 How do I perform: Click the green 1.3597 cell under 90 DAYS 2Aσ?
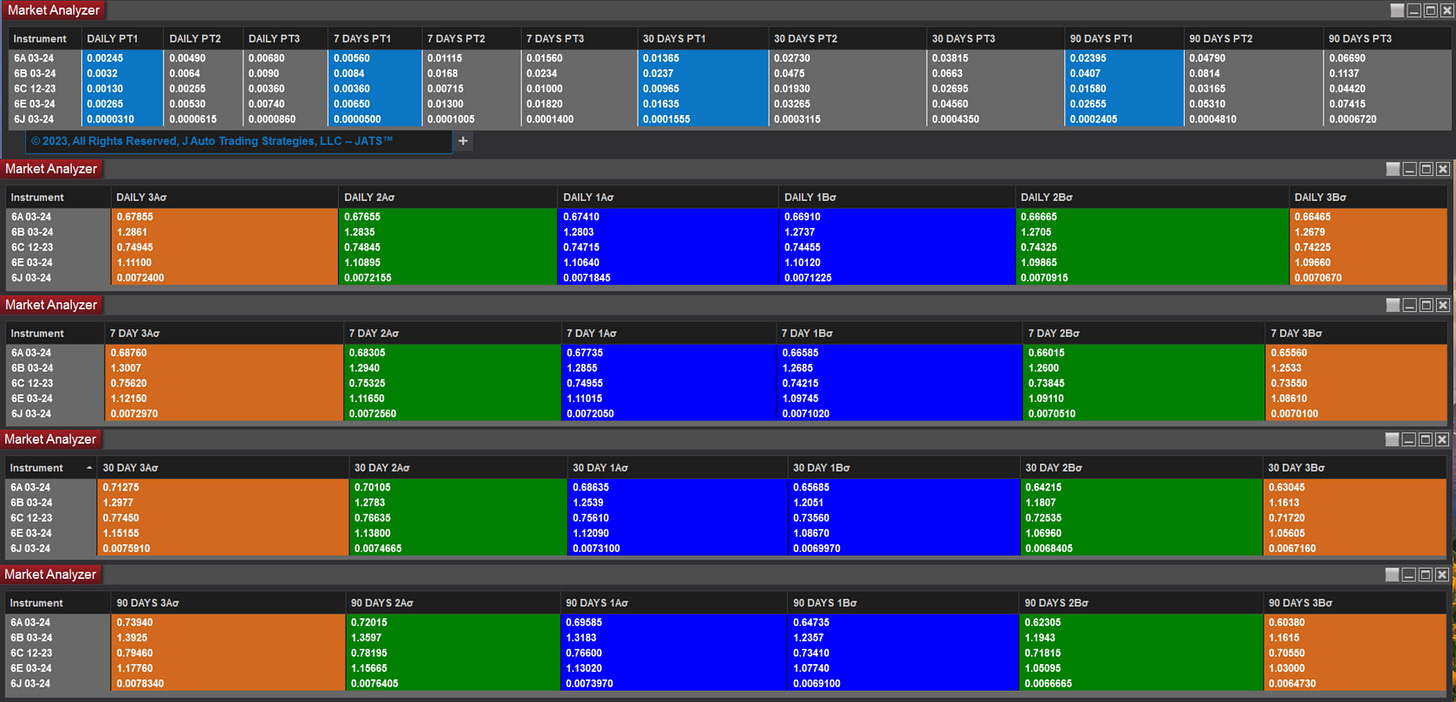(x=453, y=638)
